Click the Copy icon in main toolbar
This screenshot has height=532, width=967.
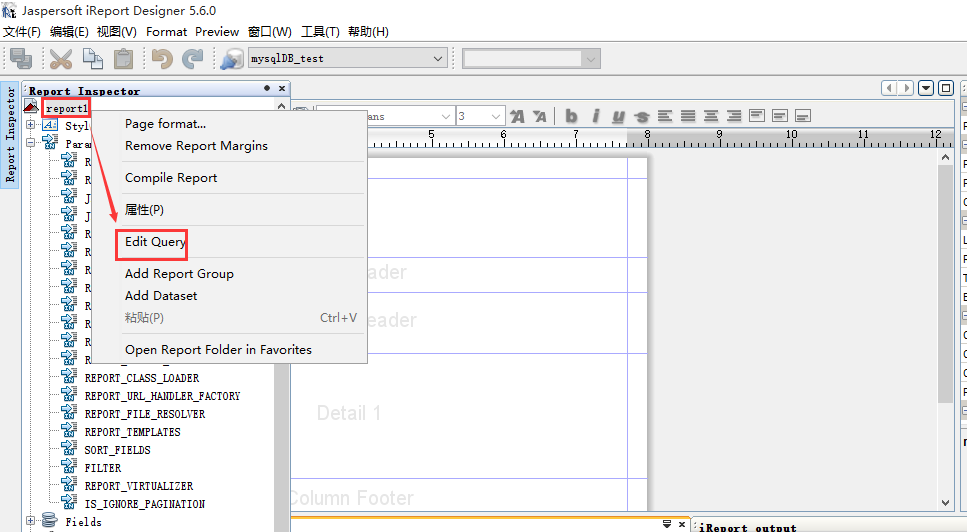tap(93, 59)
